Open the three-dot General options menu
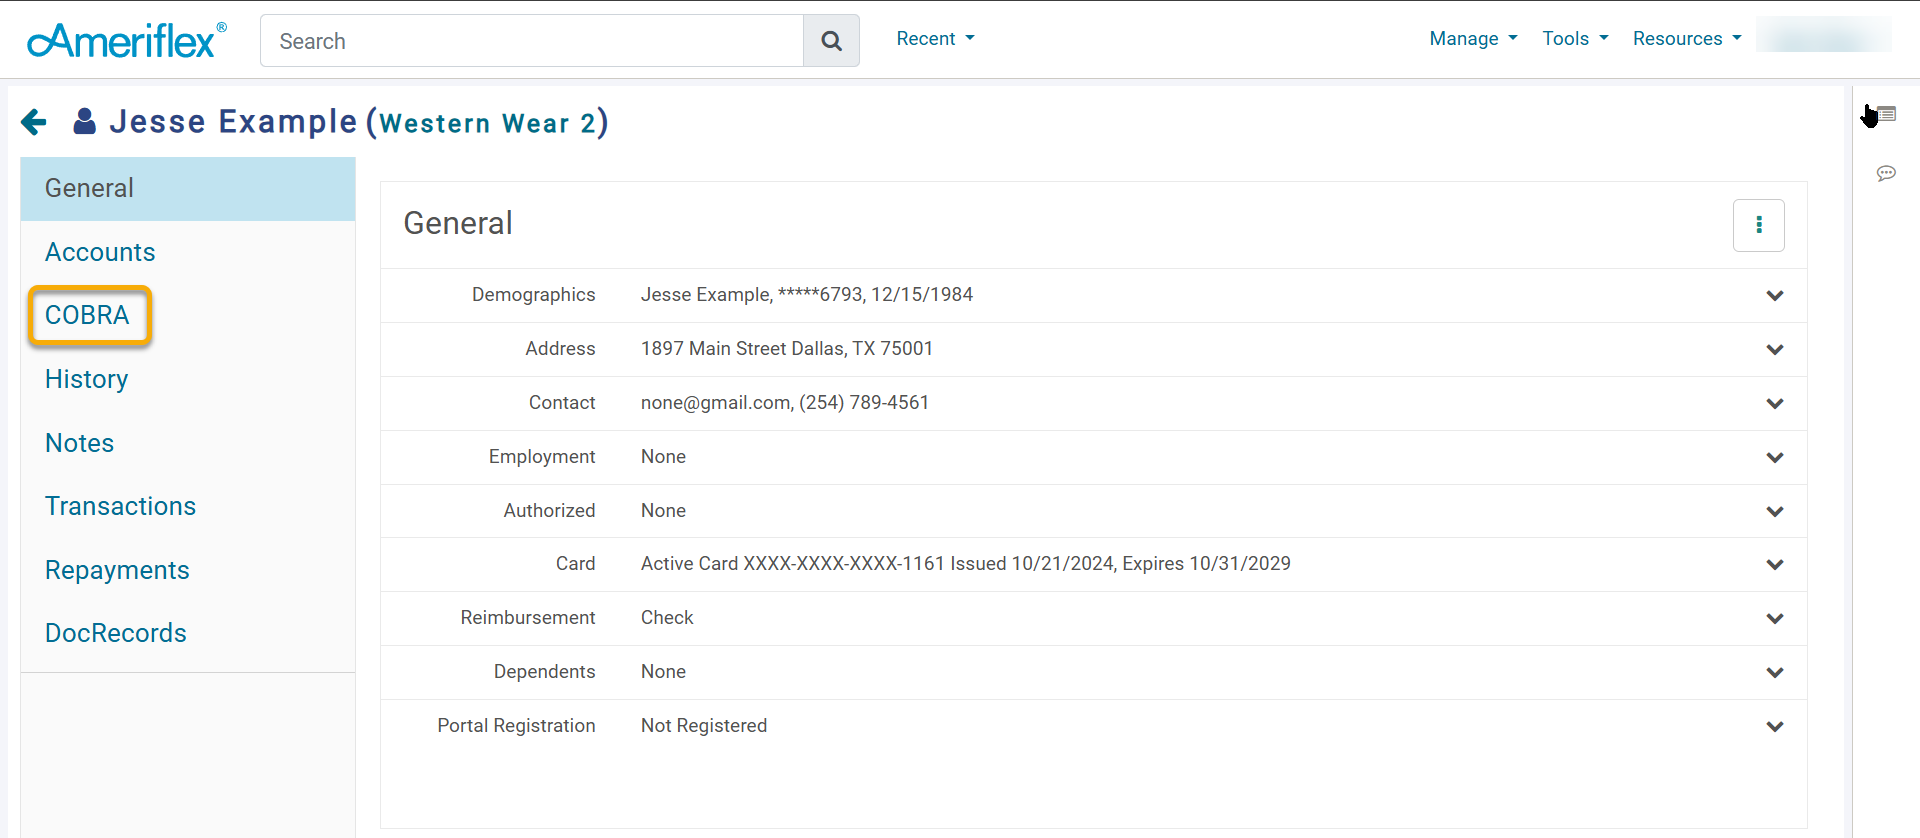Image resolution: width=1920 pixels, height=838 pixels. pos(1758,225)
